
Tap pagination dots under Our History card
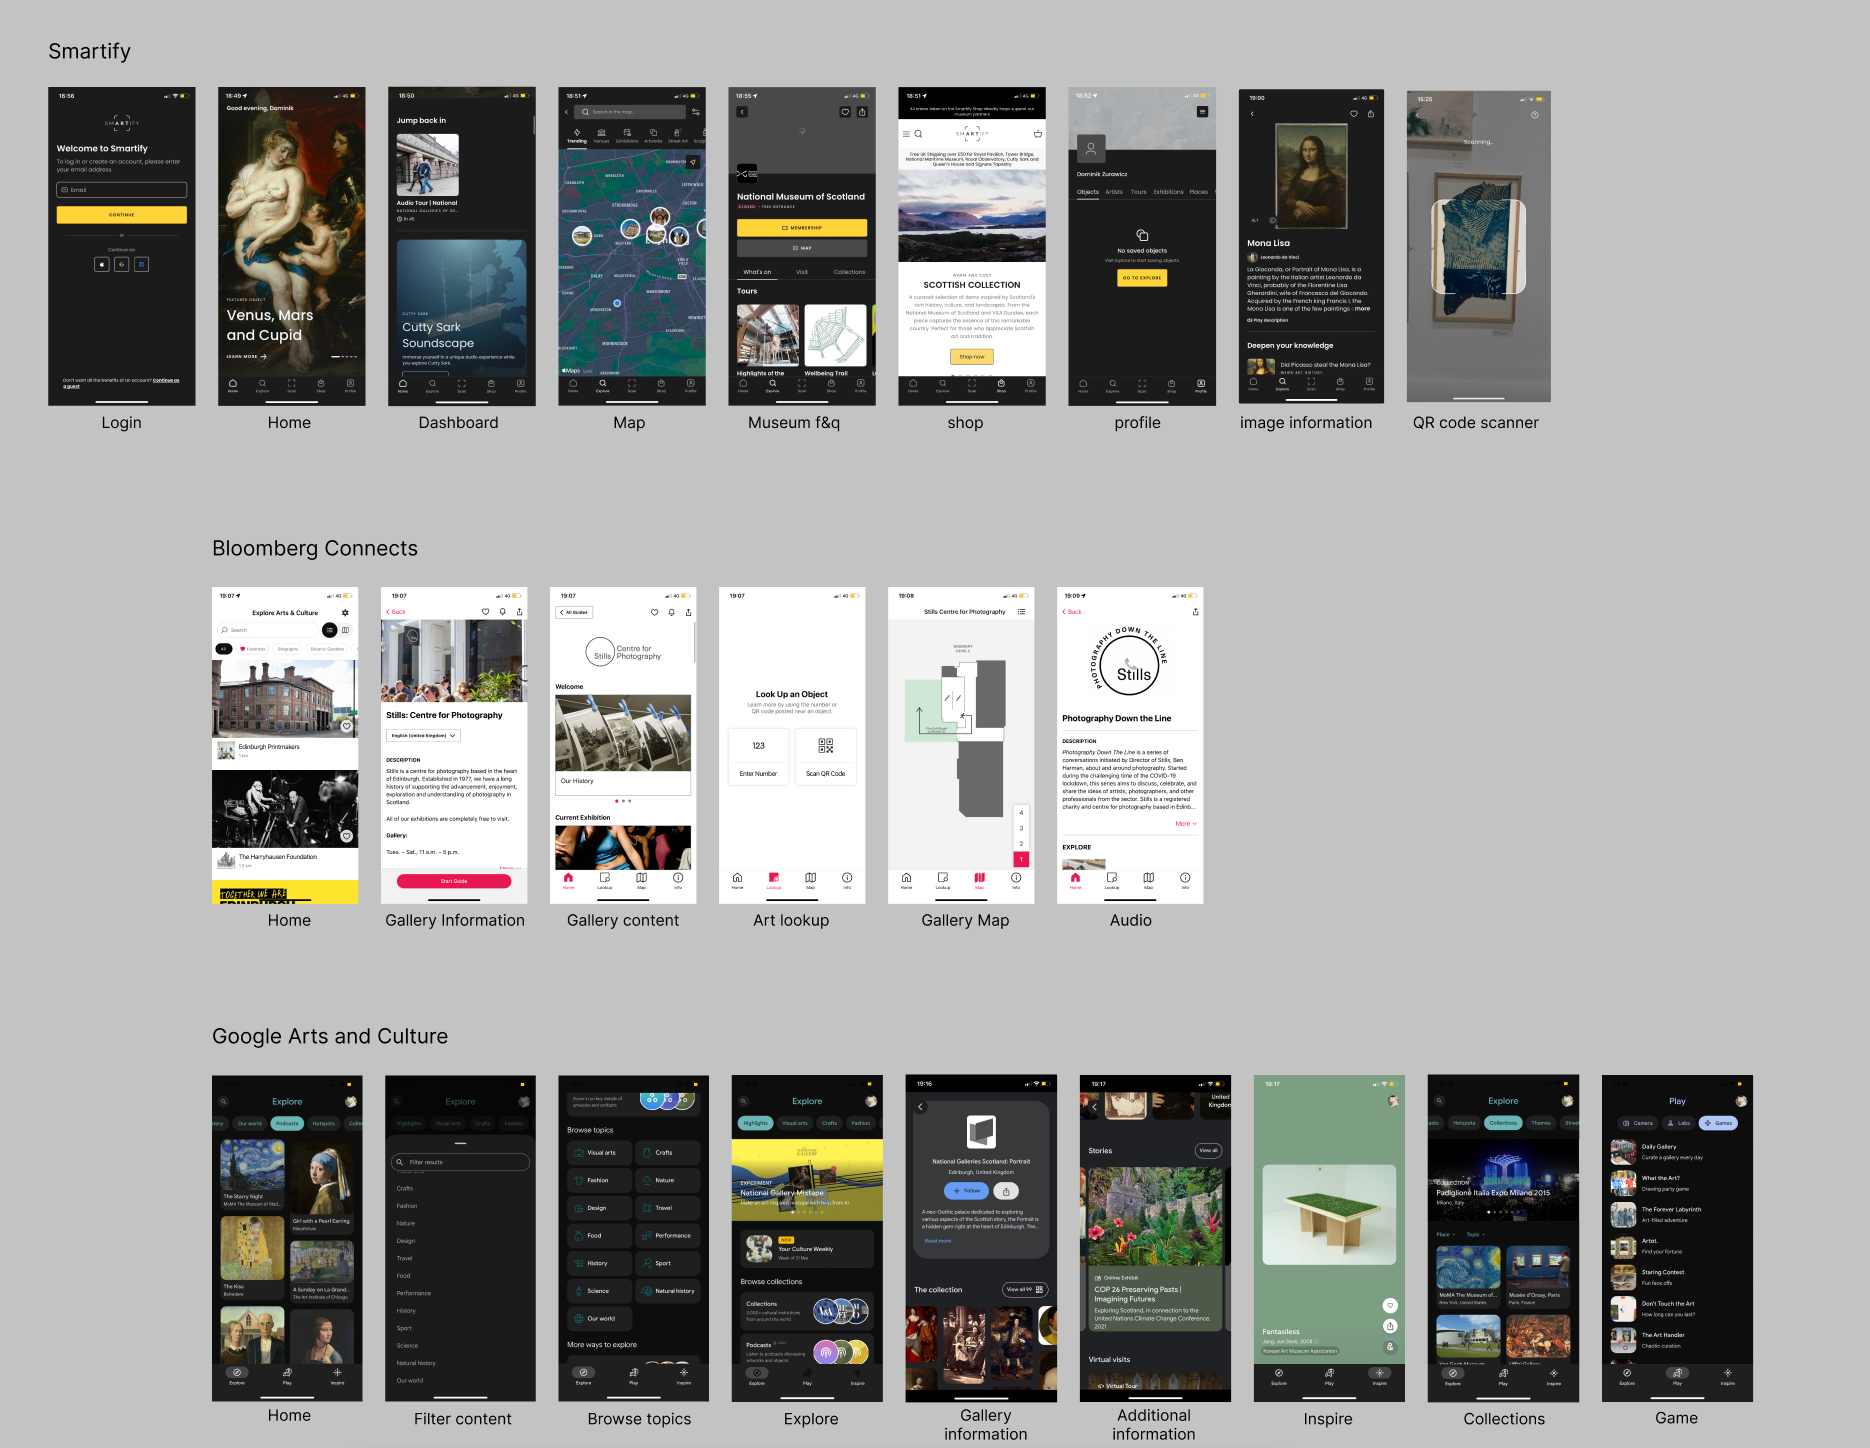tap(623, 801)
